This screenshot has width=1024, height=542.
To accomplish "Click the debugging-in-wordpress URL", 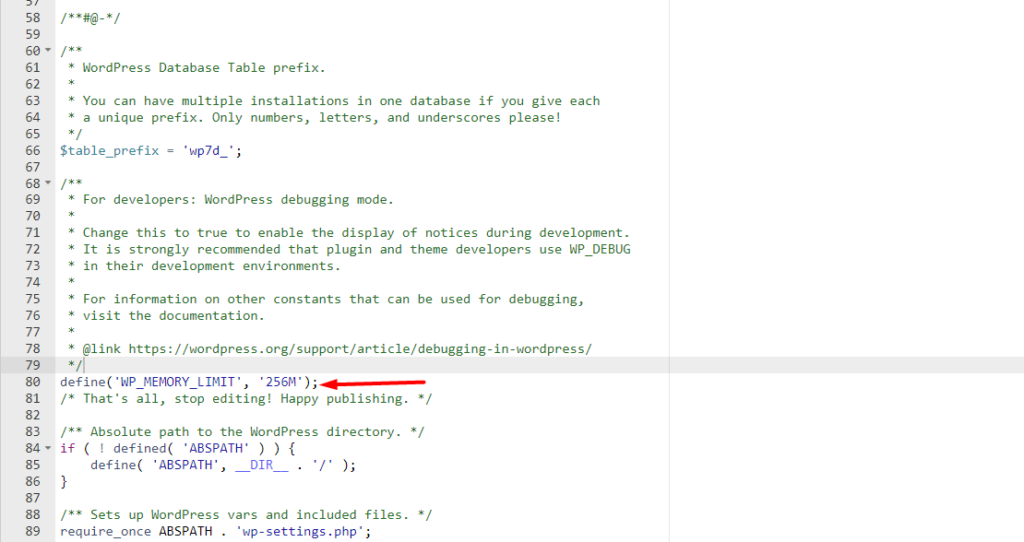I will (x=360, y=349).
